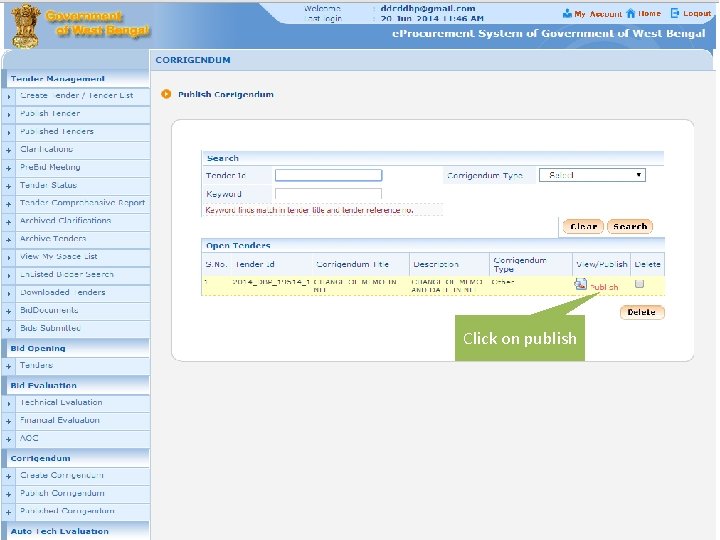The height and width of the screenshot is (540, 720).
Task: Click the Bid Opening section header
Action: coord(38,349)
